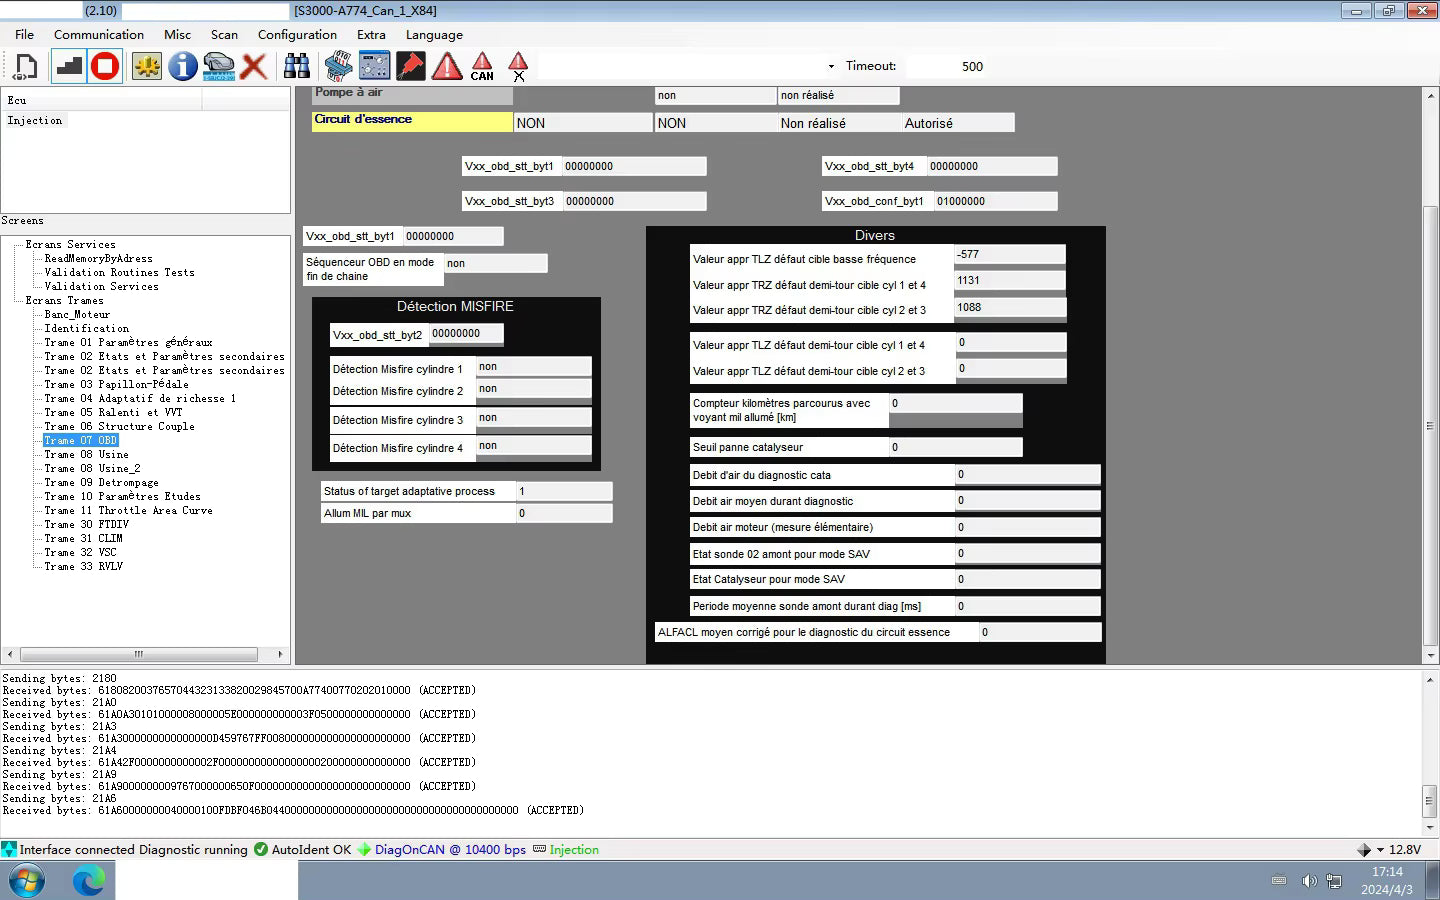Open the Configuration menu
Viewport: 1440px width, 900px height.
pos(297,34)
